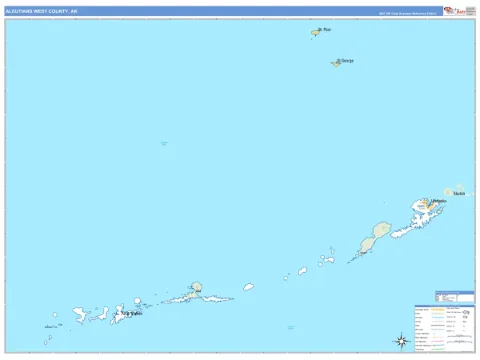The width and height of the screenshot is (480, 360).
Task: Click the yellow St. George island shape
Action: (336, 63)
